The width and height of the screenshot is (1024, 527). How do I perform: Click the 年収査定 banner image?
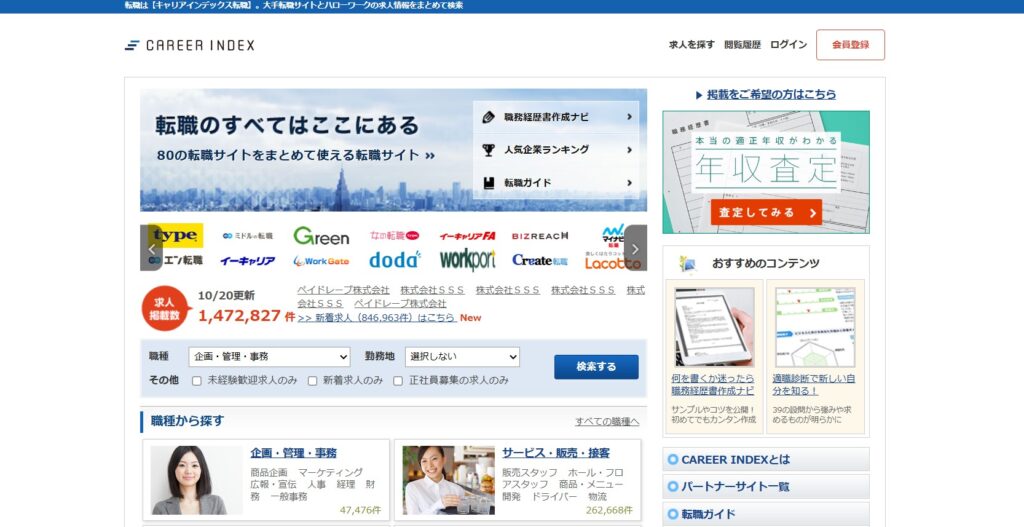pos(766,172)
